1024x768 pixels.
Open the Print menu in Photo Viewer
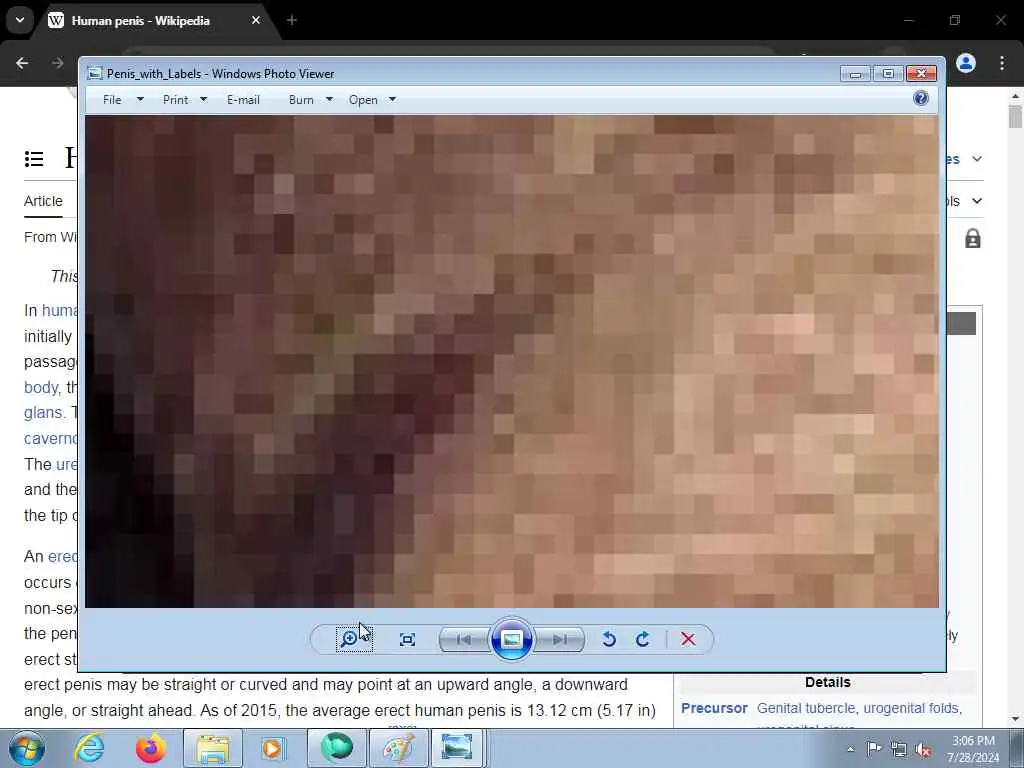[176, 100]
